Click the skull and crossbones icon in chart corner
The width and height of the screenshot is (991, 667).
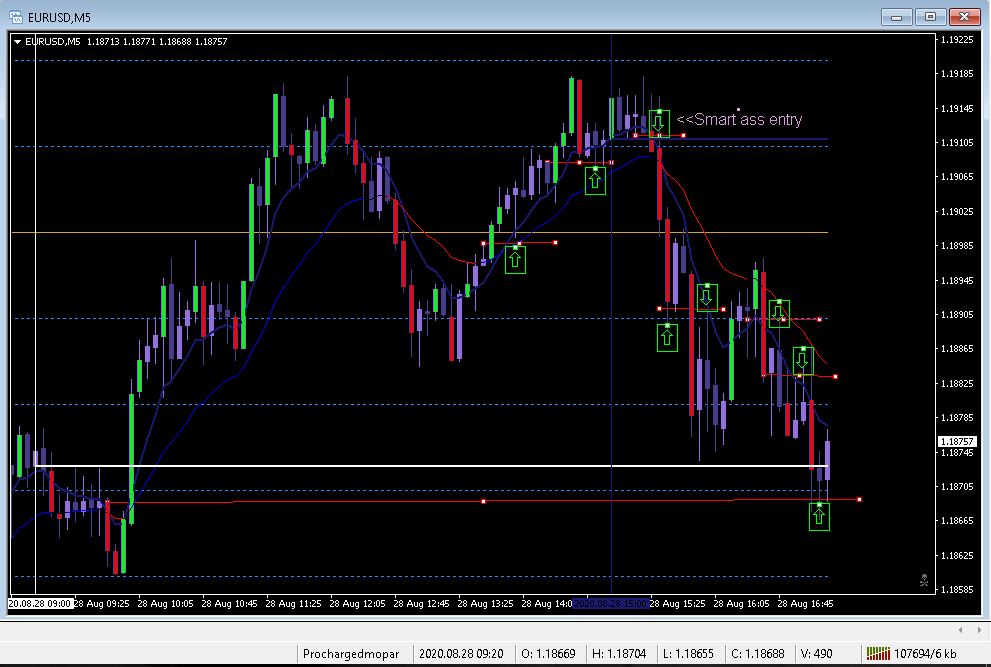[923, 580]
